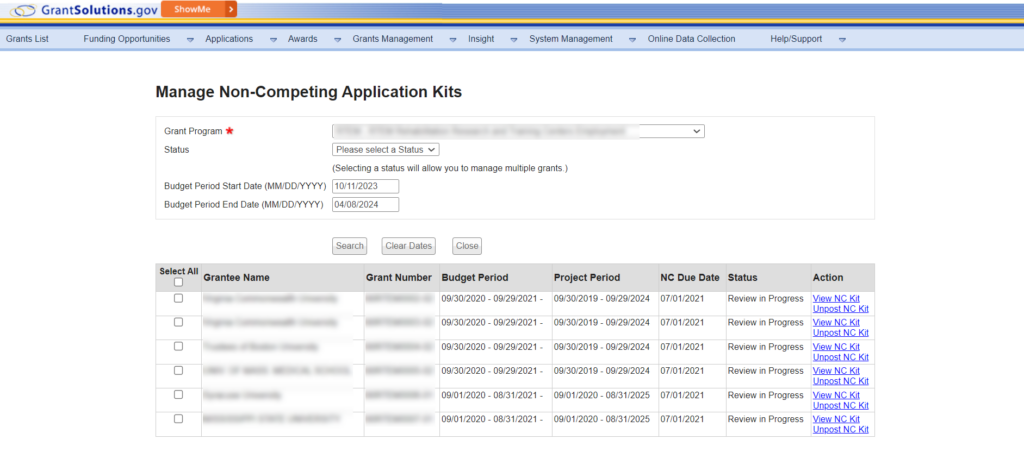Open the Grants List menu
Viewport: 1024px width, 452px height.
coord(27,39)
